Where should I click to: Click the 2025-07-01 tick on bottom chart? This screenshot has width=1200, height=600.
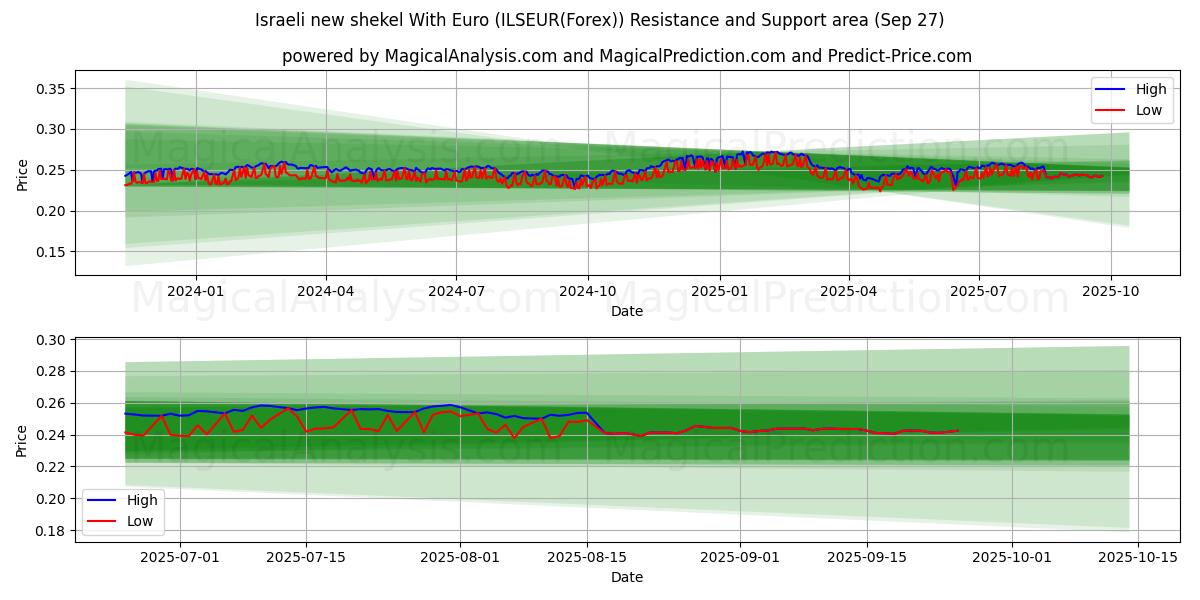click(x=180, y=557)
